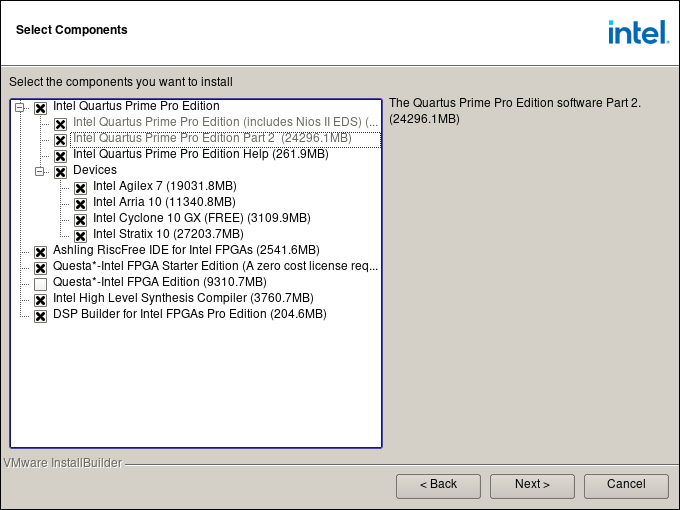Select Intel Quartus Prime Pro Edition Part 2 row
Image resolution: width=680 pixels, height=510 pixels.
point(212,138)
